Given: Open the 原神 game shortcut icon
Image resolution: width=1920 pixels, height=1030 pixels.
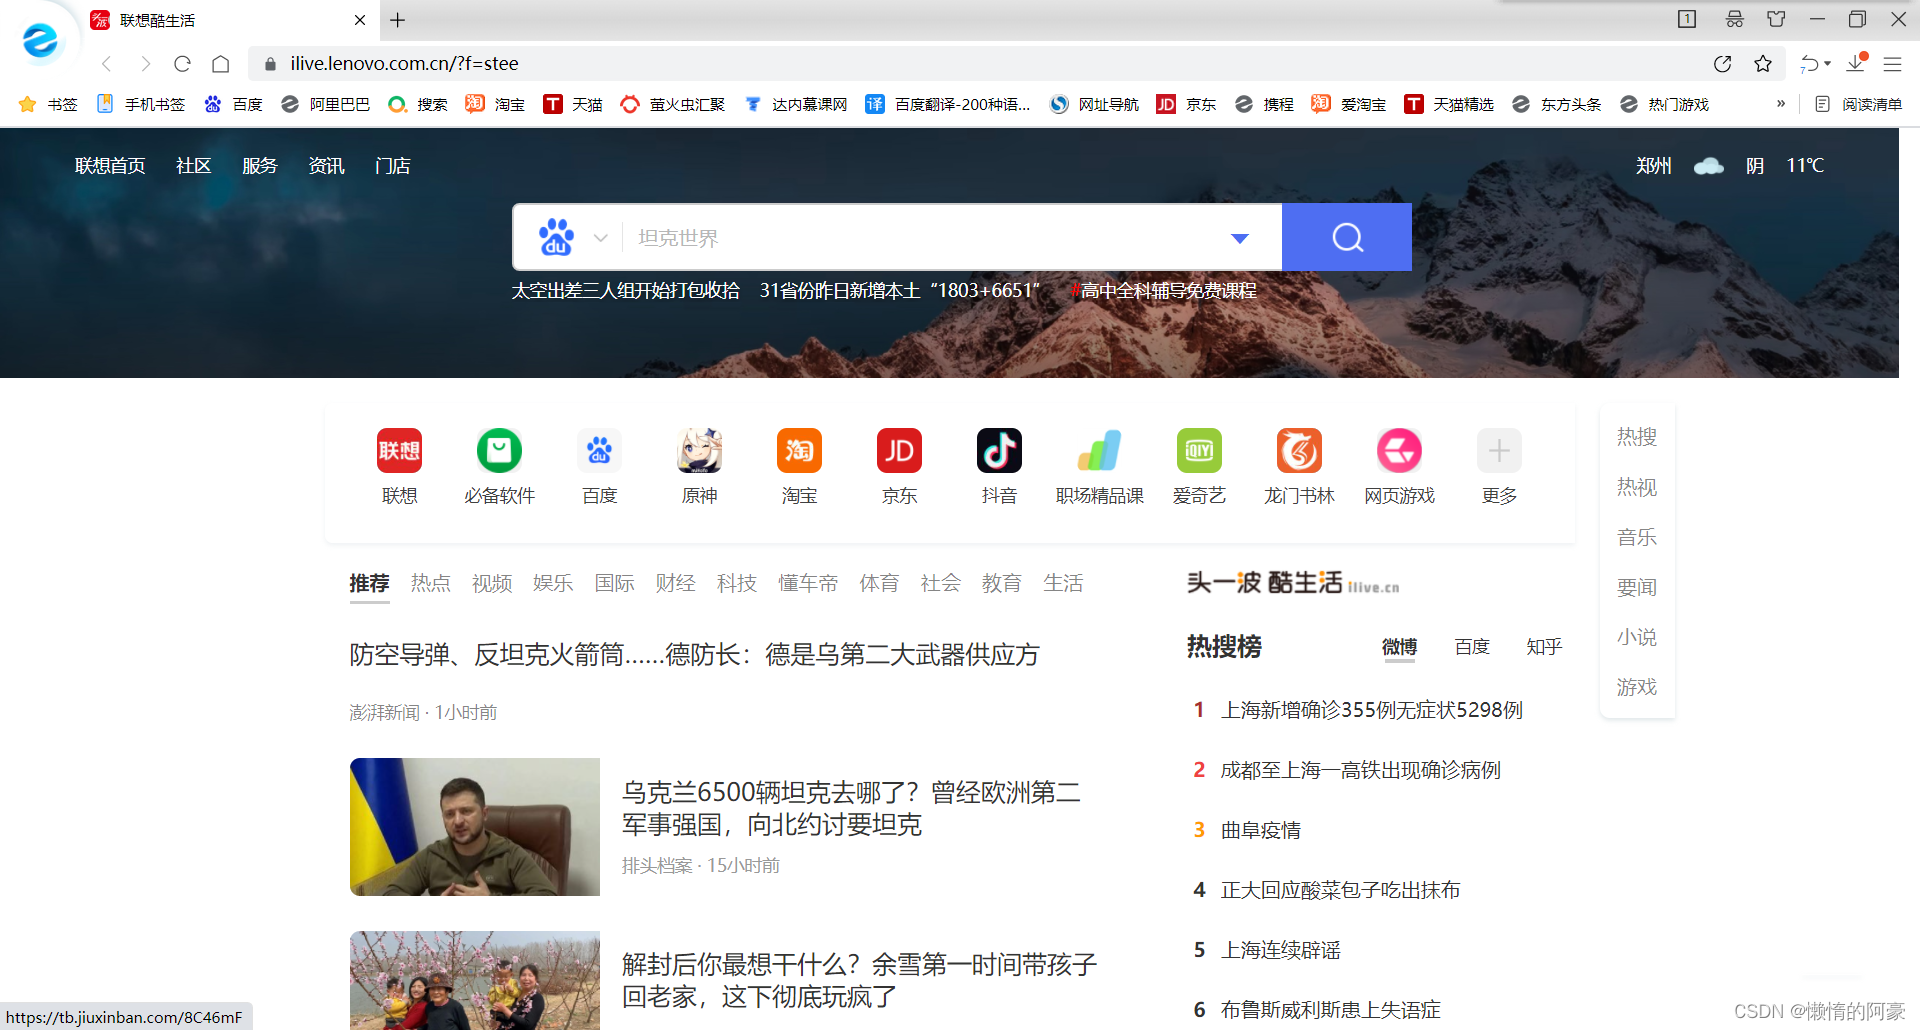Looking at the screenshot, I should 699,451.
